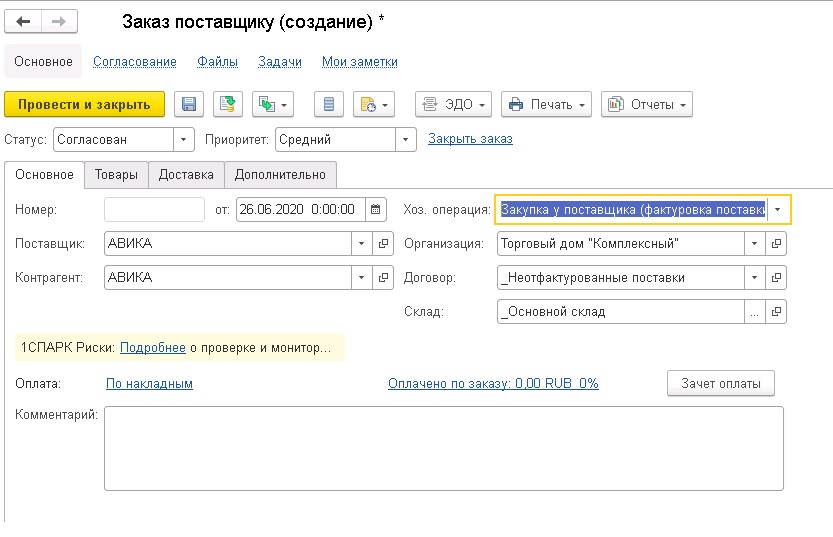Open the Оплачено по заказу link
Image resolution: width=833 pixels, height=537 pixels.
tap(493, 383)
